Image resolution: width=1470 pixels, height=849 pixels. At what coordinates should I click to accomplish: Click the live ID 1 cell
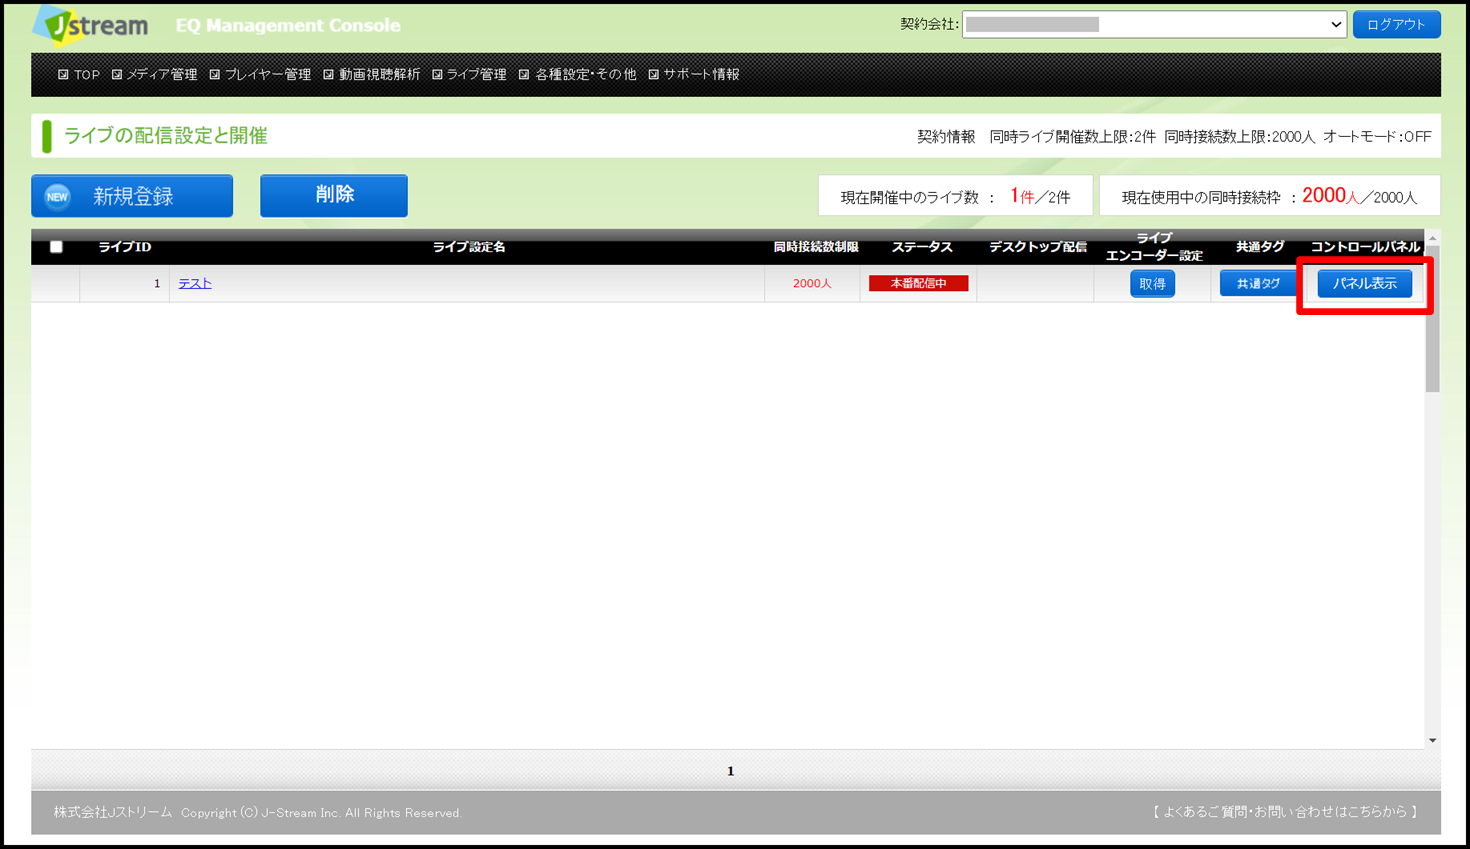(x=124, y=284)
